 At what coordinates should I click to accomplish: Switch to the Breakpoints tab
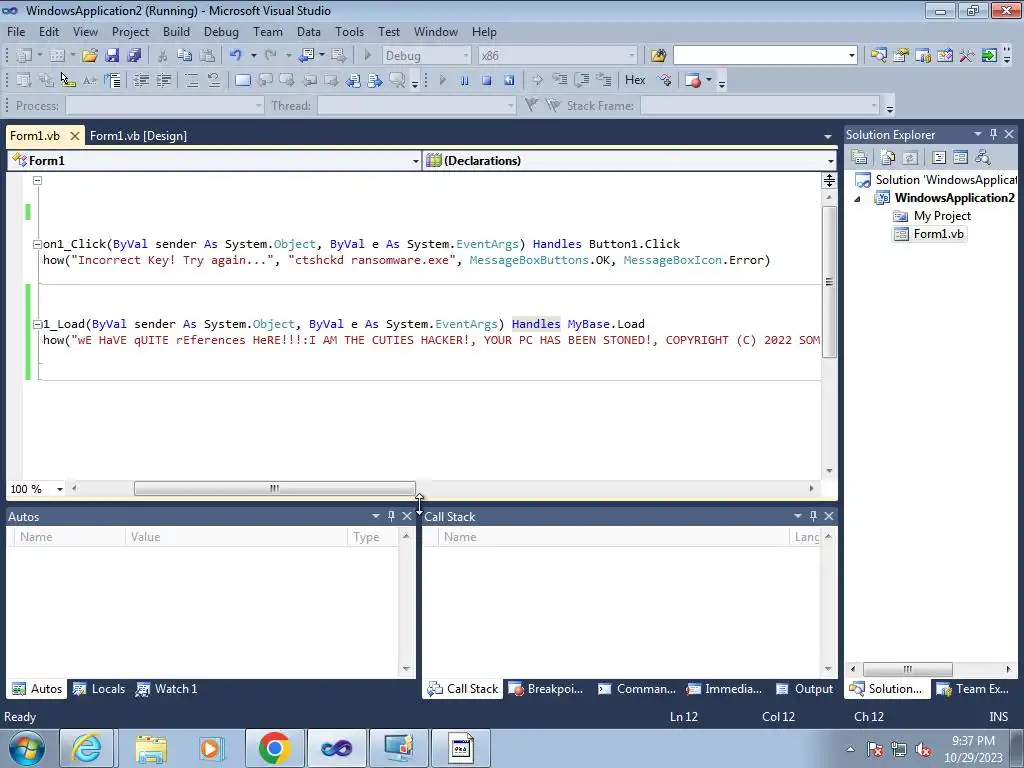pos(546,689)
